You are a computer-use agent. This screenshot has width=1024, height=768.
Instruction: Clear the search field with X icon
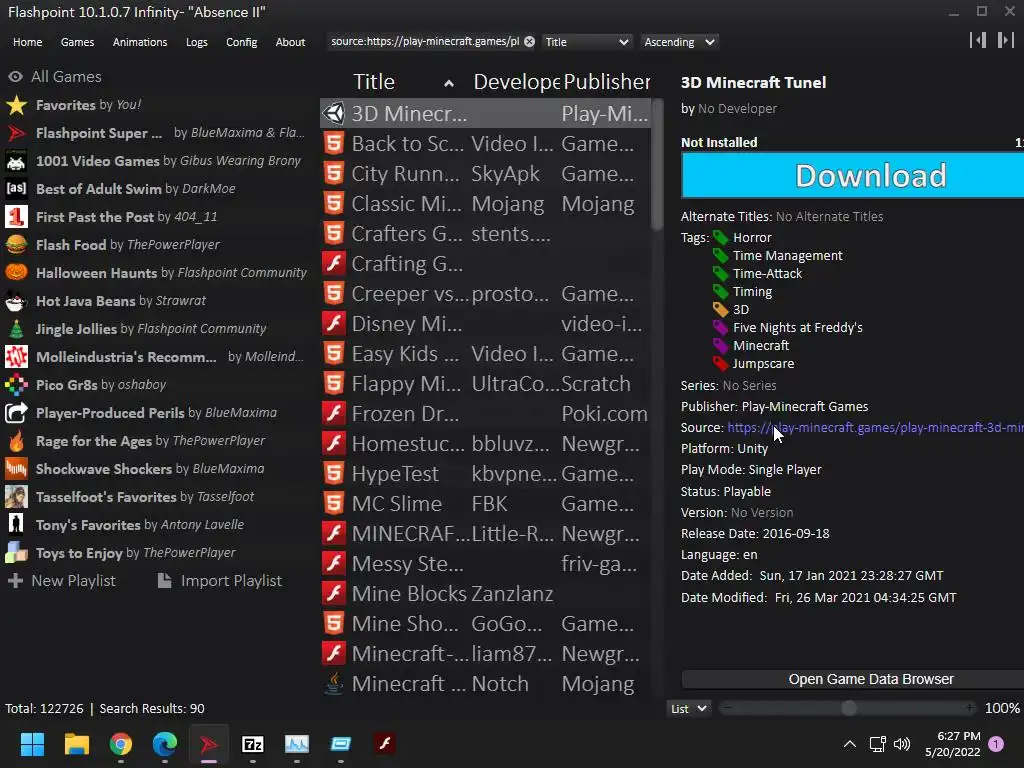(x=530, y=42)
